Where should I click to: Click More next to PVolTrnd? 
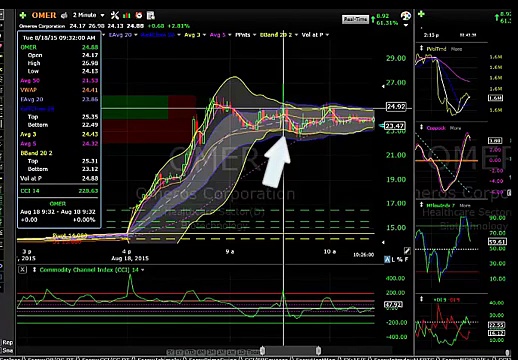[x=456, y=49]
